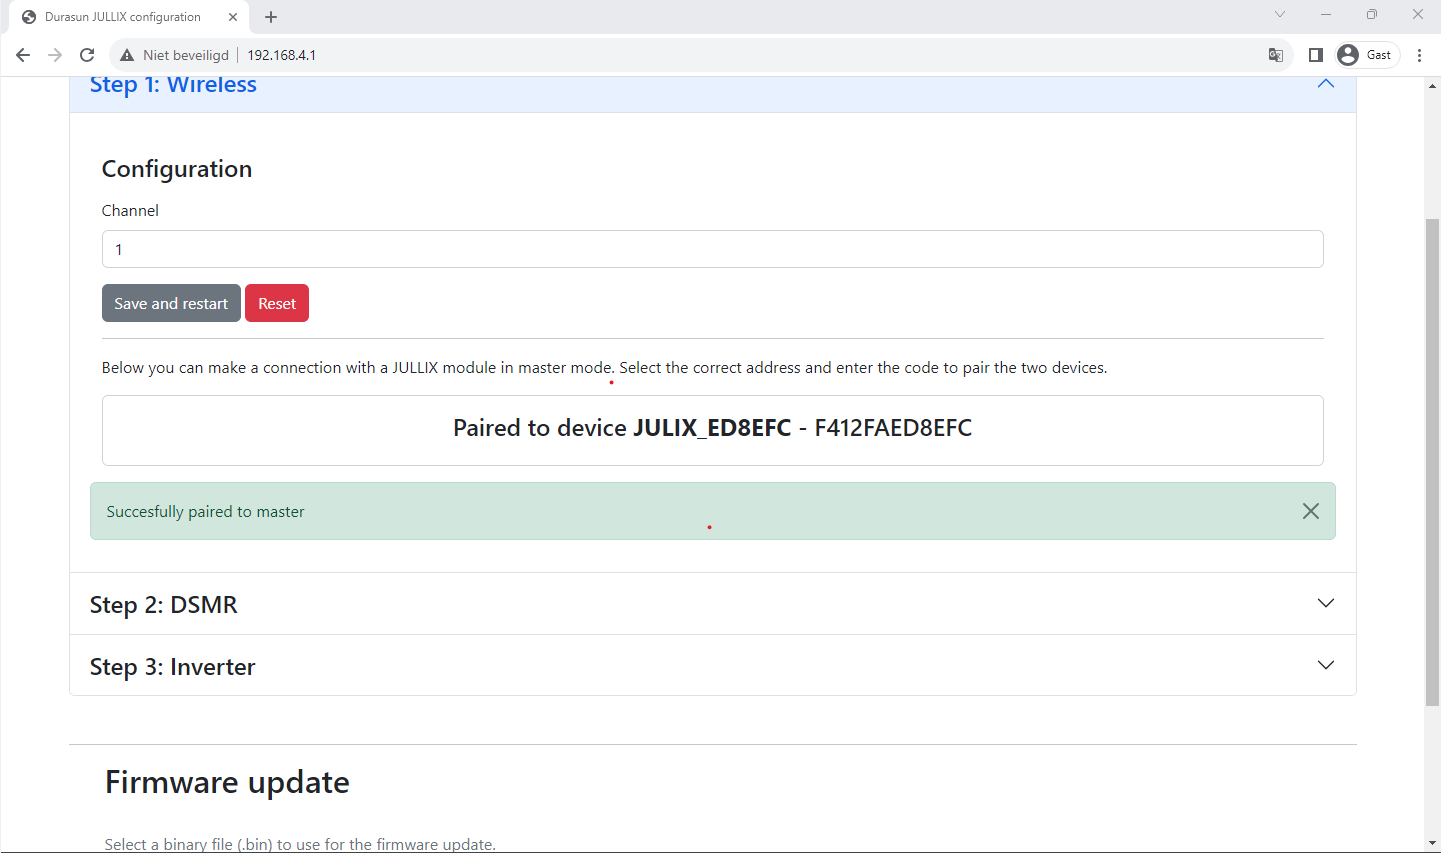The width and height of the screenshot is (1441, 853).
Task: Click the 192.168.4.1 address bar
Action: click(x=282, y=55)
